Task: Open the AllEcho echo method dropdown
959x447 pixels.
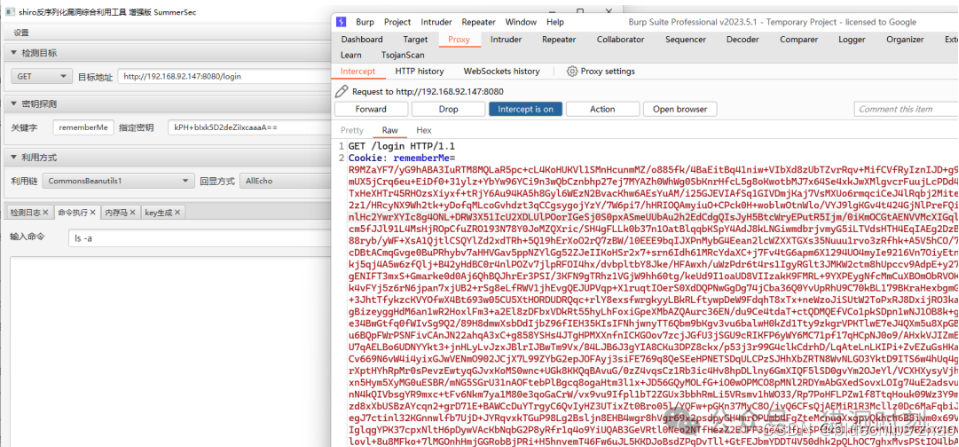Action: click(x=285, y=181)
